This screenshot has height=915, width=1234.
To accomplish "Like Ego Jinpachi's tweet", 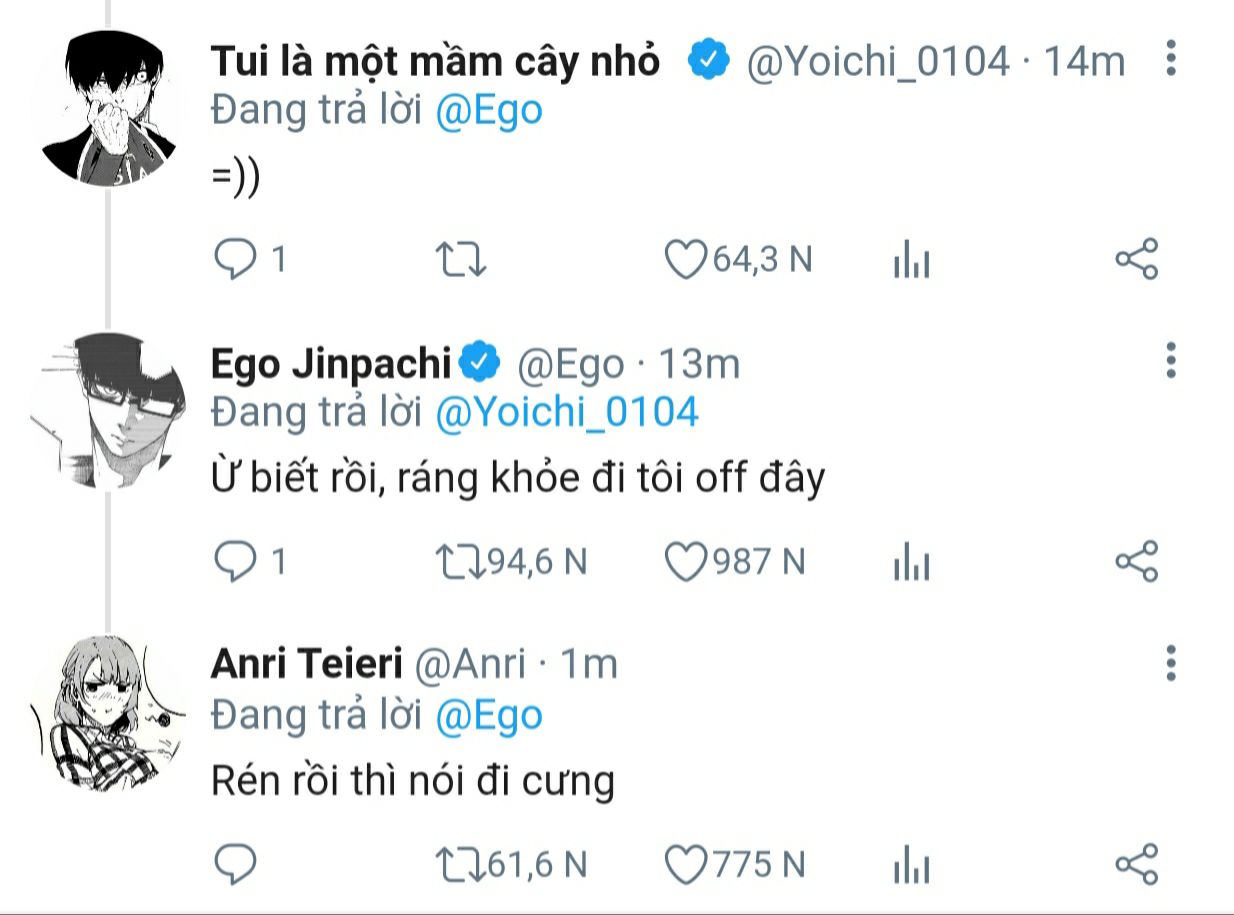I will [x=687, y=561].
